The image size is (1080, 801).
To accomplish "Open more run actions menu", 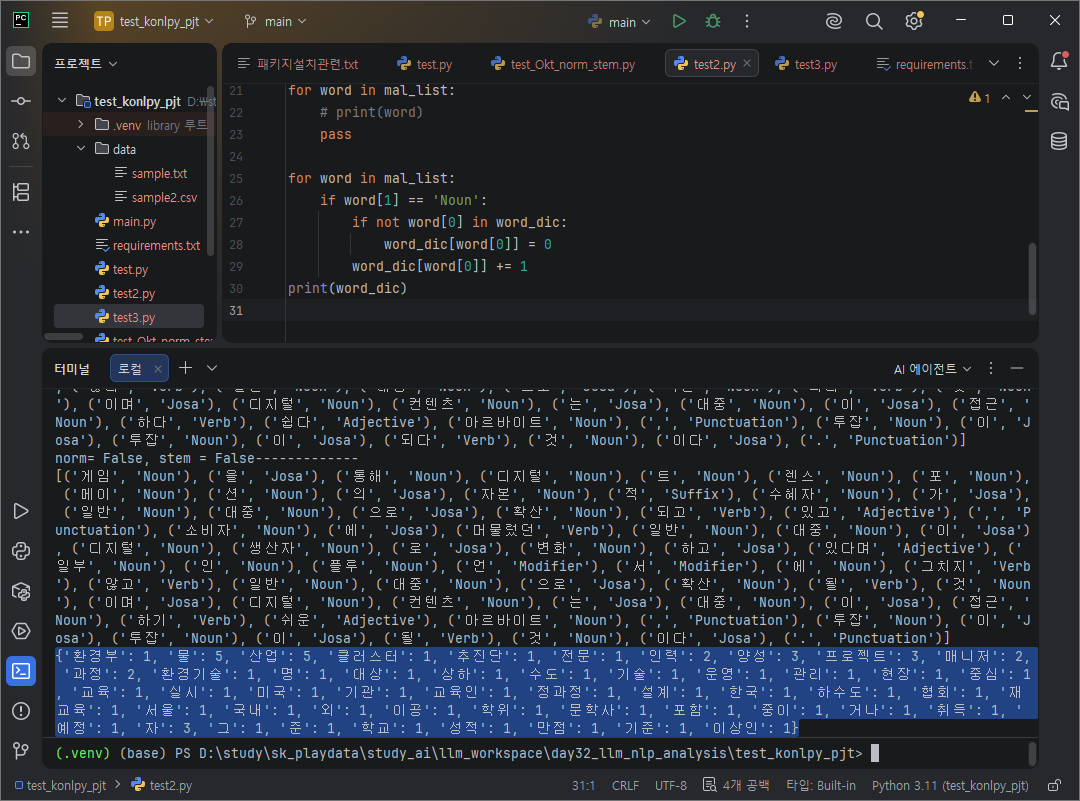I will click(747, 21).
